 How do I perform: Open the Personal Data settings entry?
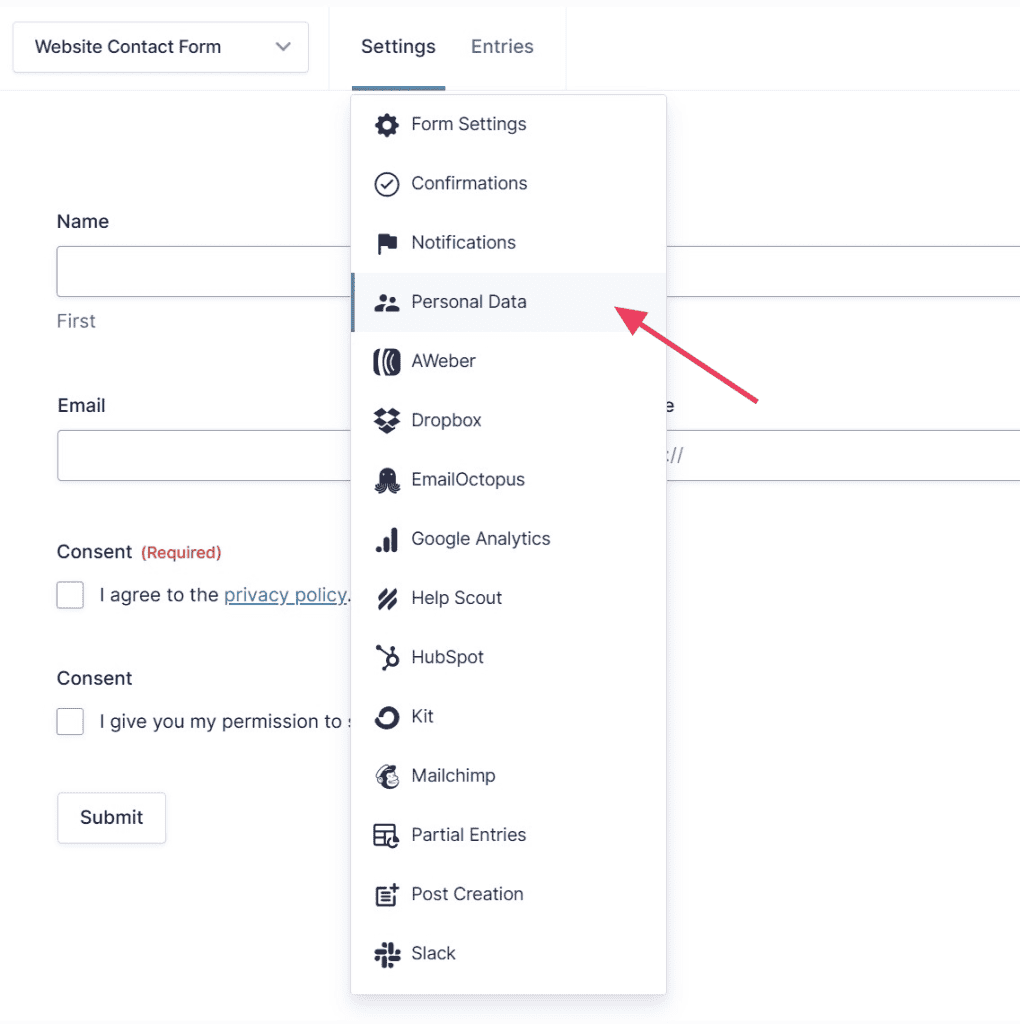click(x=508, y=302)
